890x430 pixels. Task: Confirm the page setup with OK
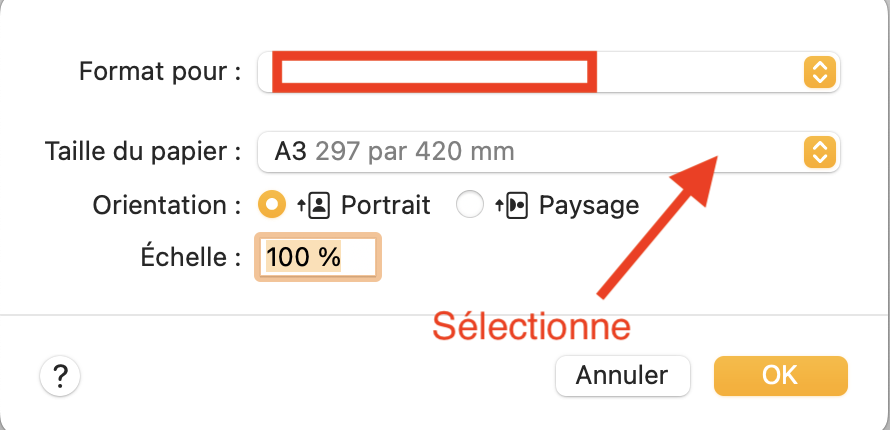pyautogui.click(x=780, y=375)
